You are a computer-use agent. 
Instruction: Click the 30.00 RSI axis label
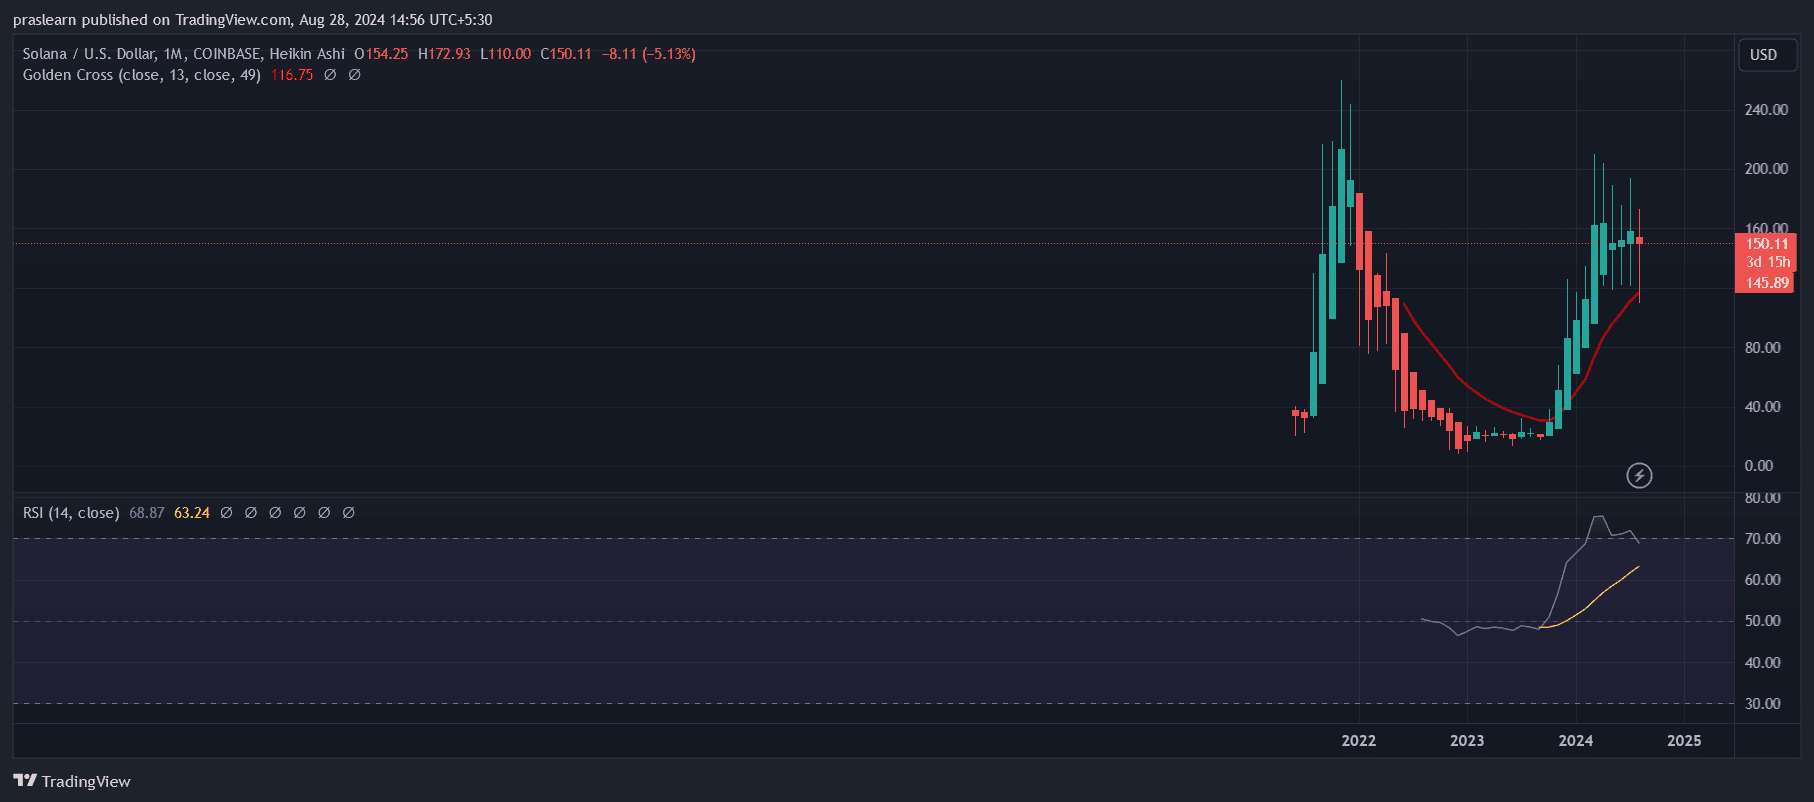point(1762,704)
